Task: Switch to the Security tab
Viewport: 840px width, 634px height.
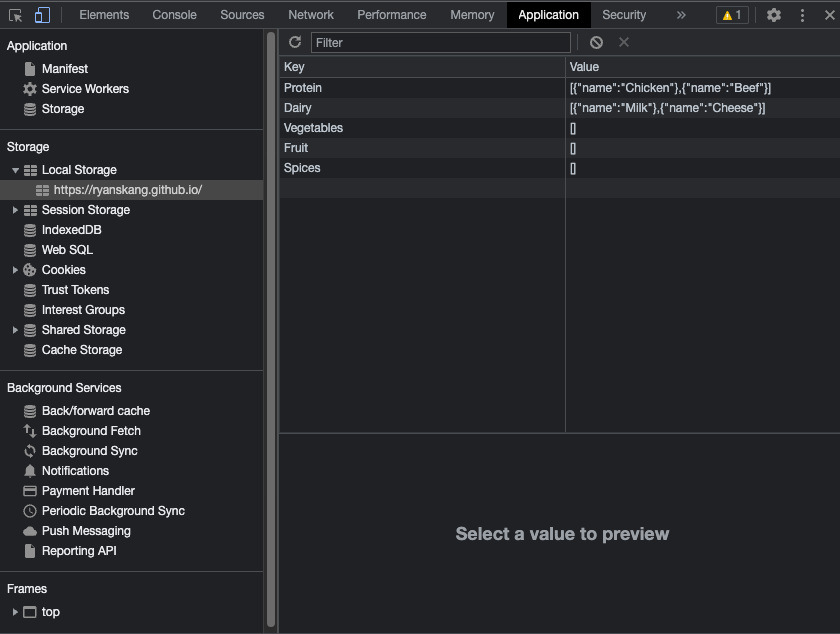Action: point(623,14)
